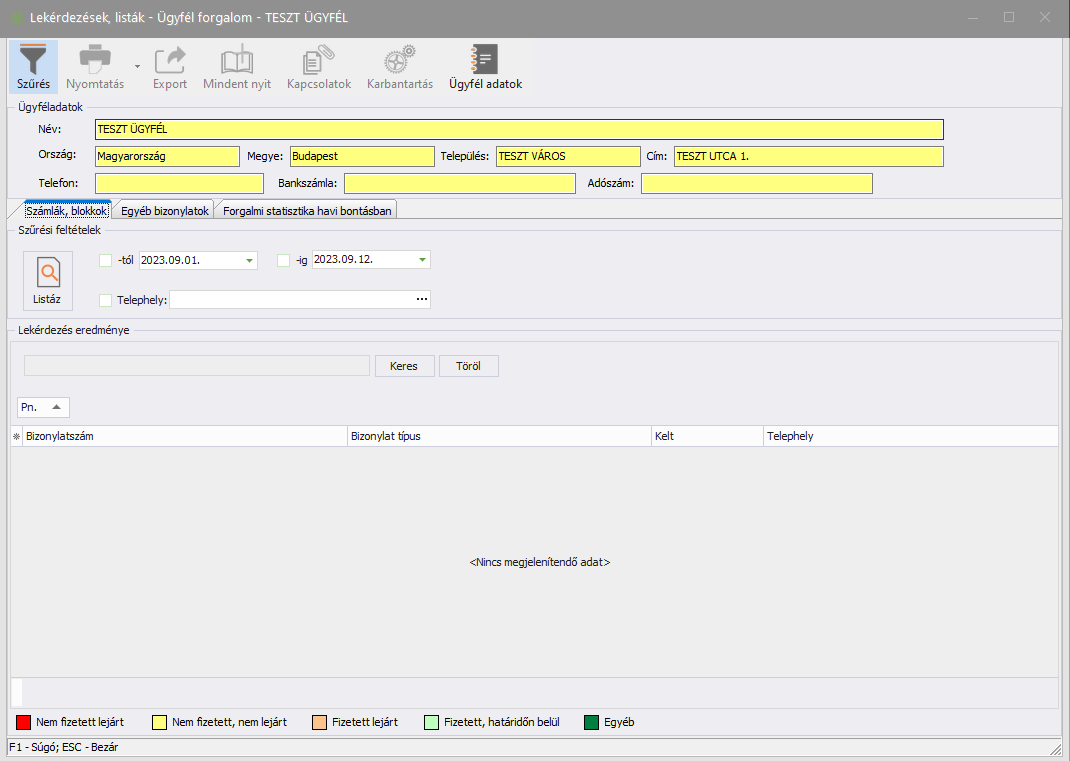The image size is (1070, 761).
Task: Enable the -tól start date checkbox
Action: [106, 261]
